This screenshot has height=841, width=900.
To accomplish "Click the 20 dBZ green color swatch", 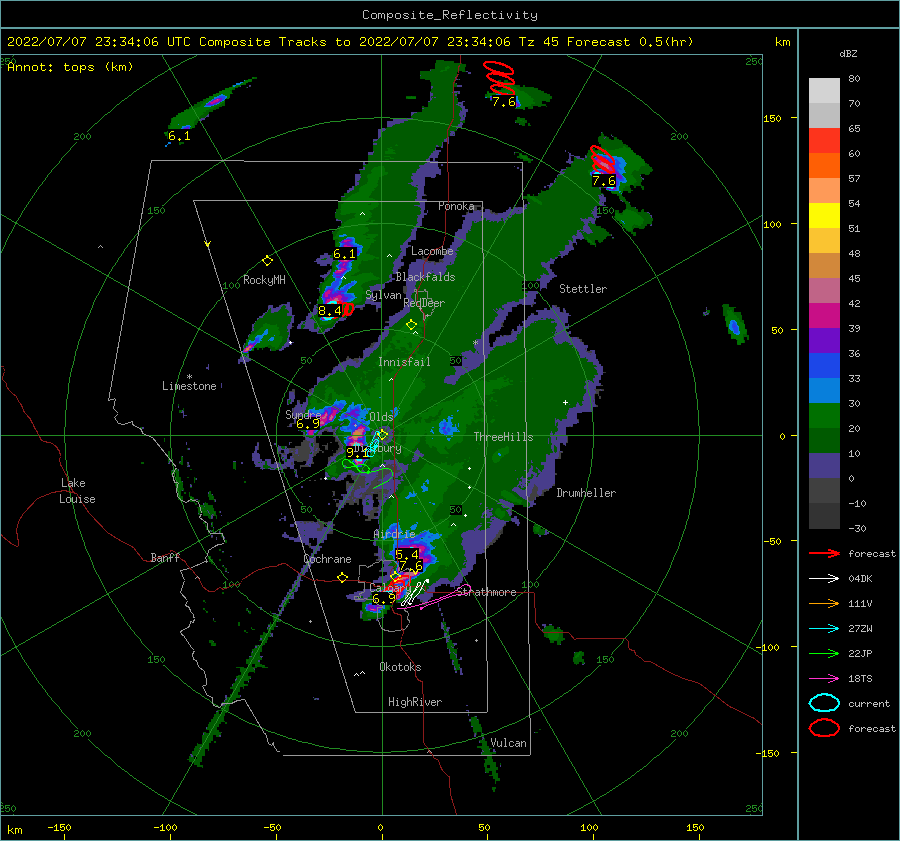I will [x=824, y=416].
